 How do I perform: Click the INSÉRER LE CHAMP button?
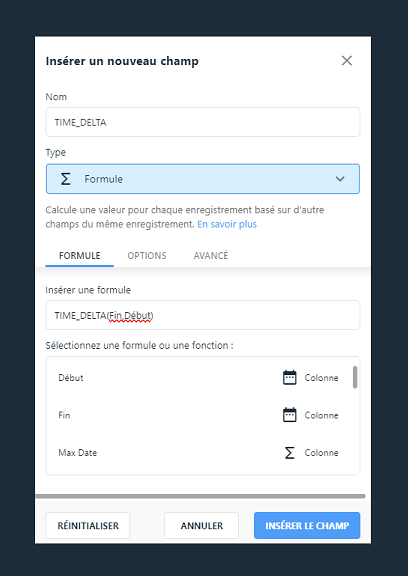coord(307,526)
